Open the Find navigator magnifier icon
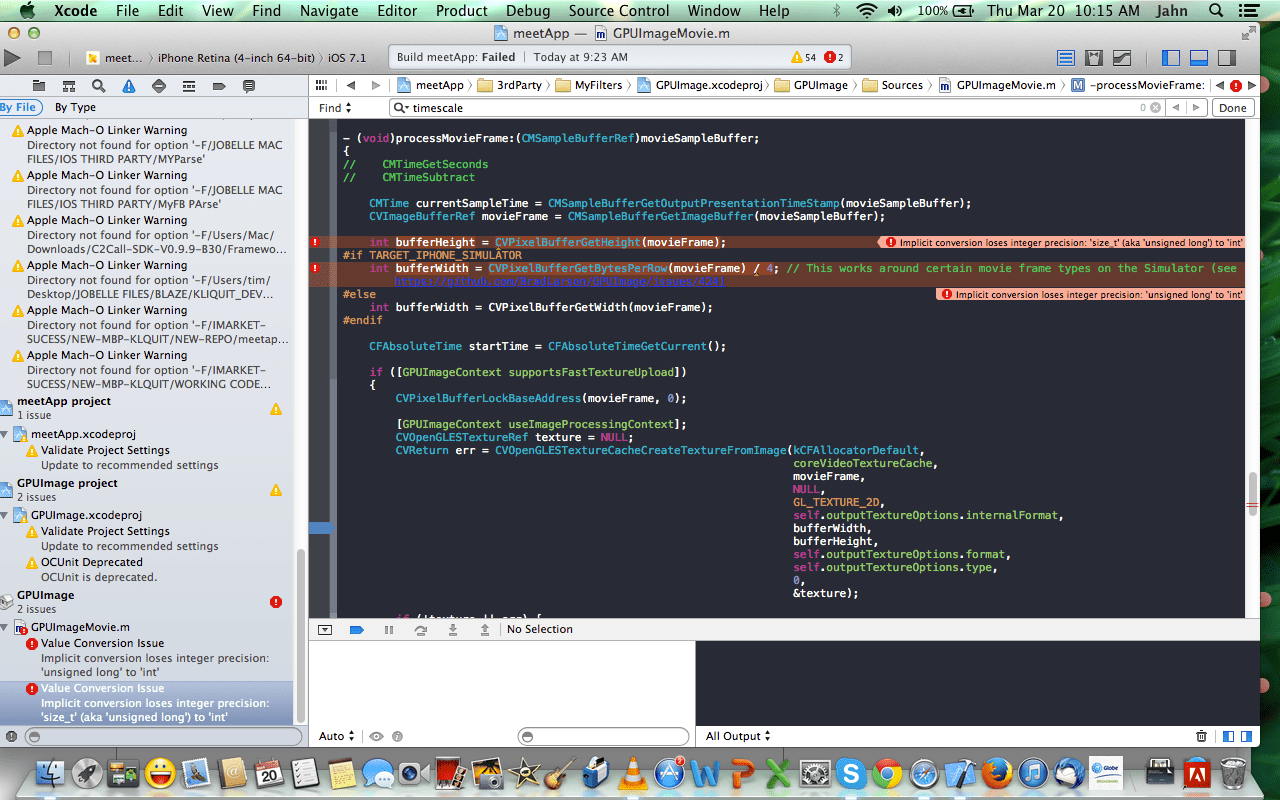Image resolution: width=1280 pixels, height=800 pixels. click(x=98, y=86)
